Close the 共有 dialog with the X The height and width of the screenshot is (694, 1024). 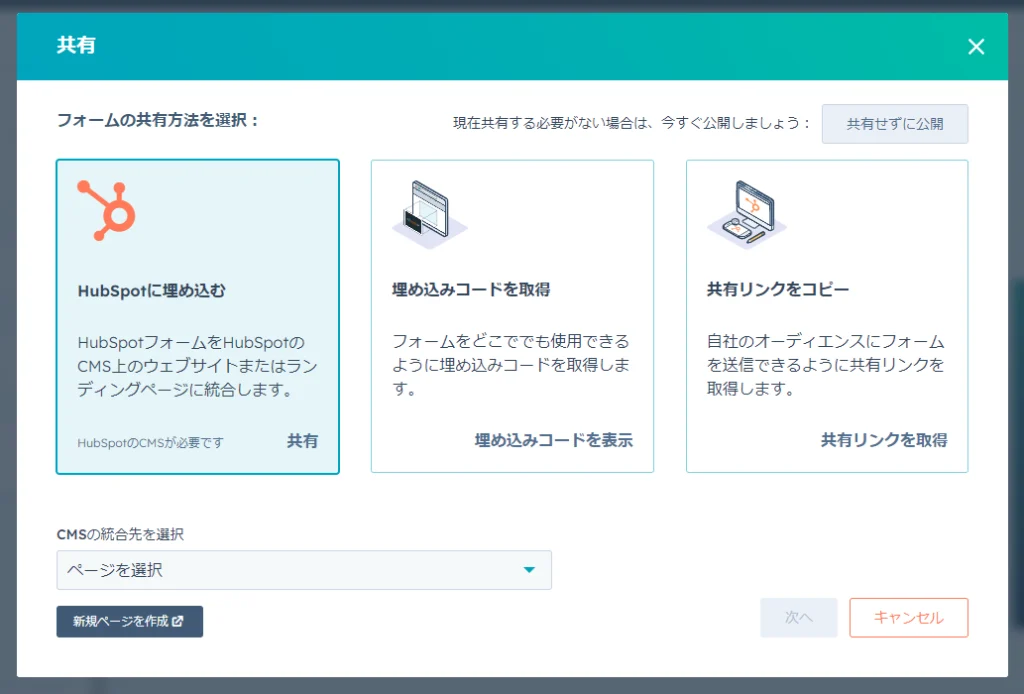976,46
